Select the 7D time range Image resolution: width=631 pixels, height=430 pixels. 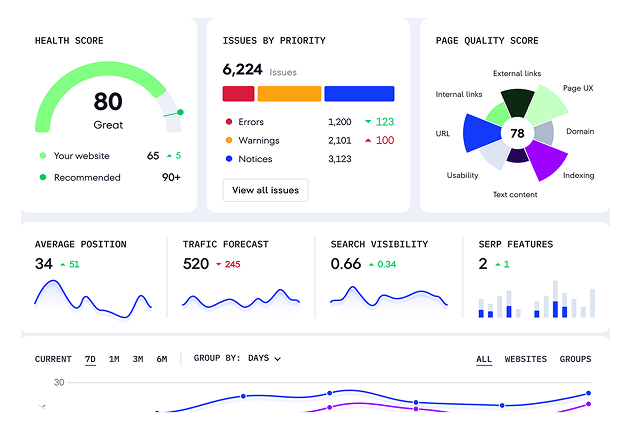[90, 359]
